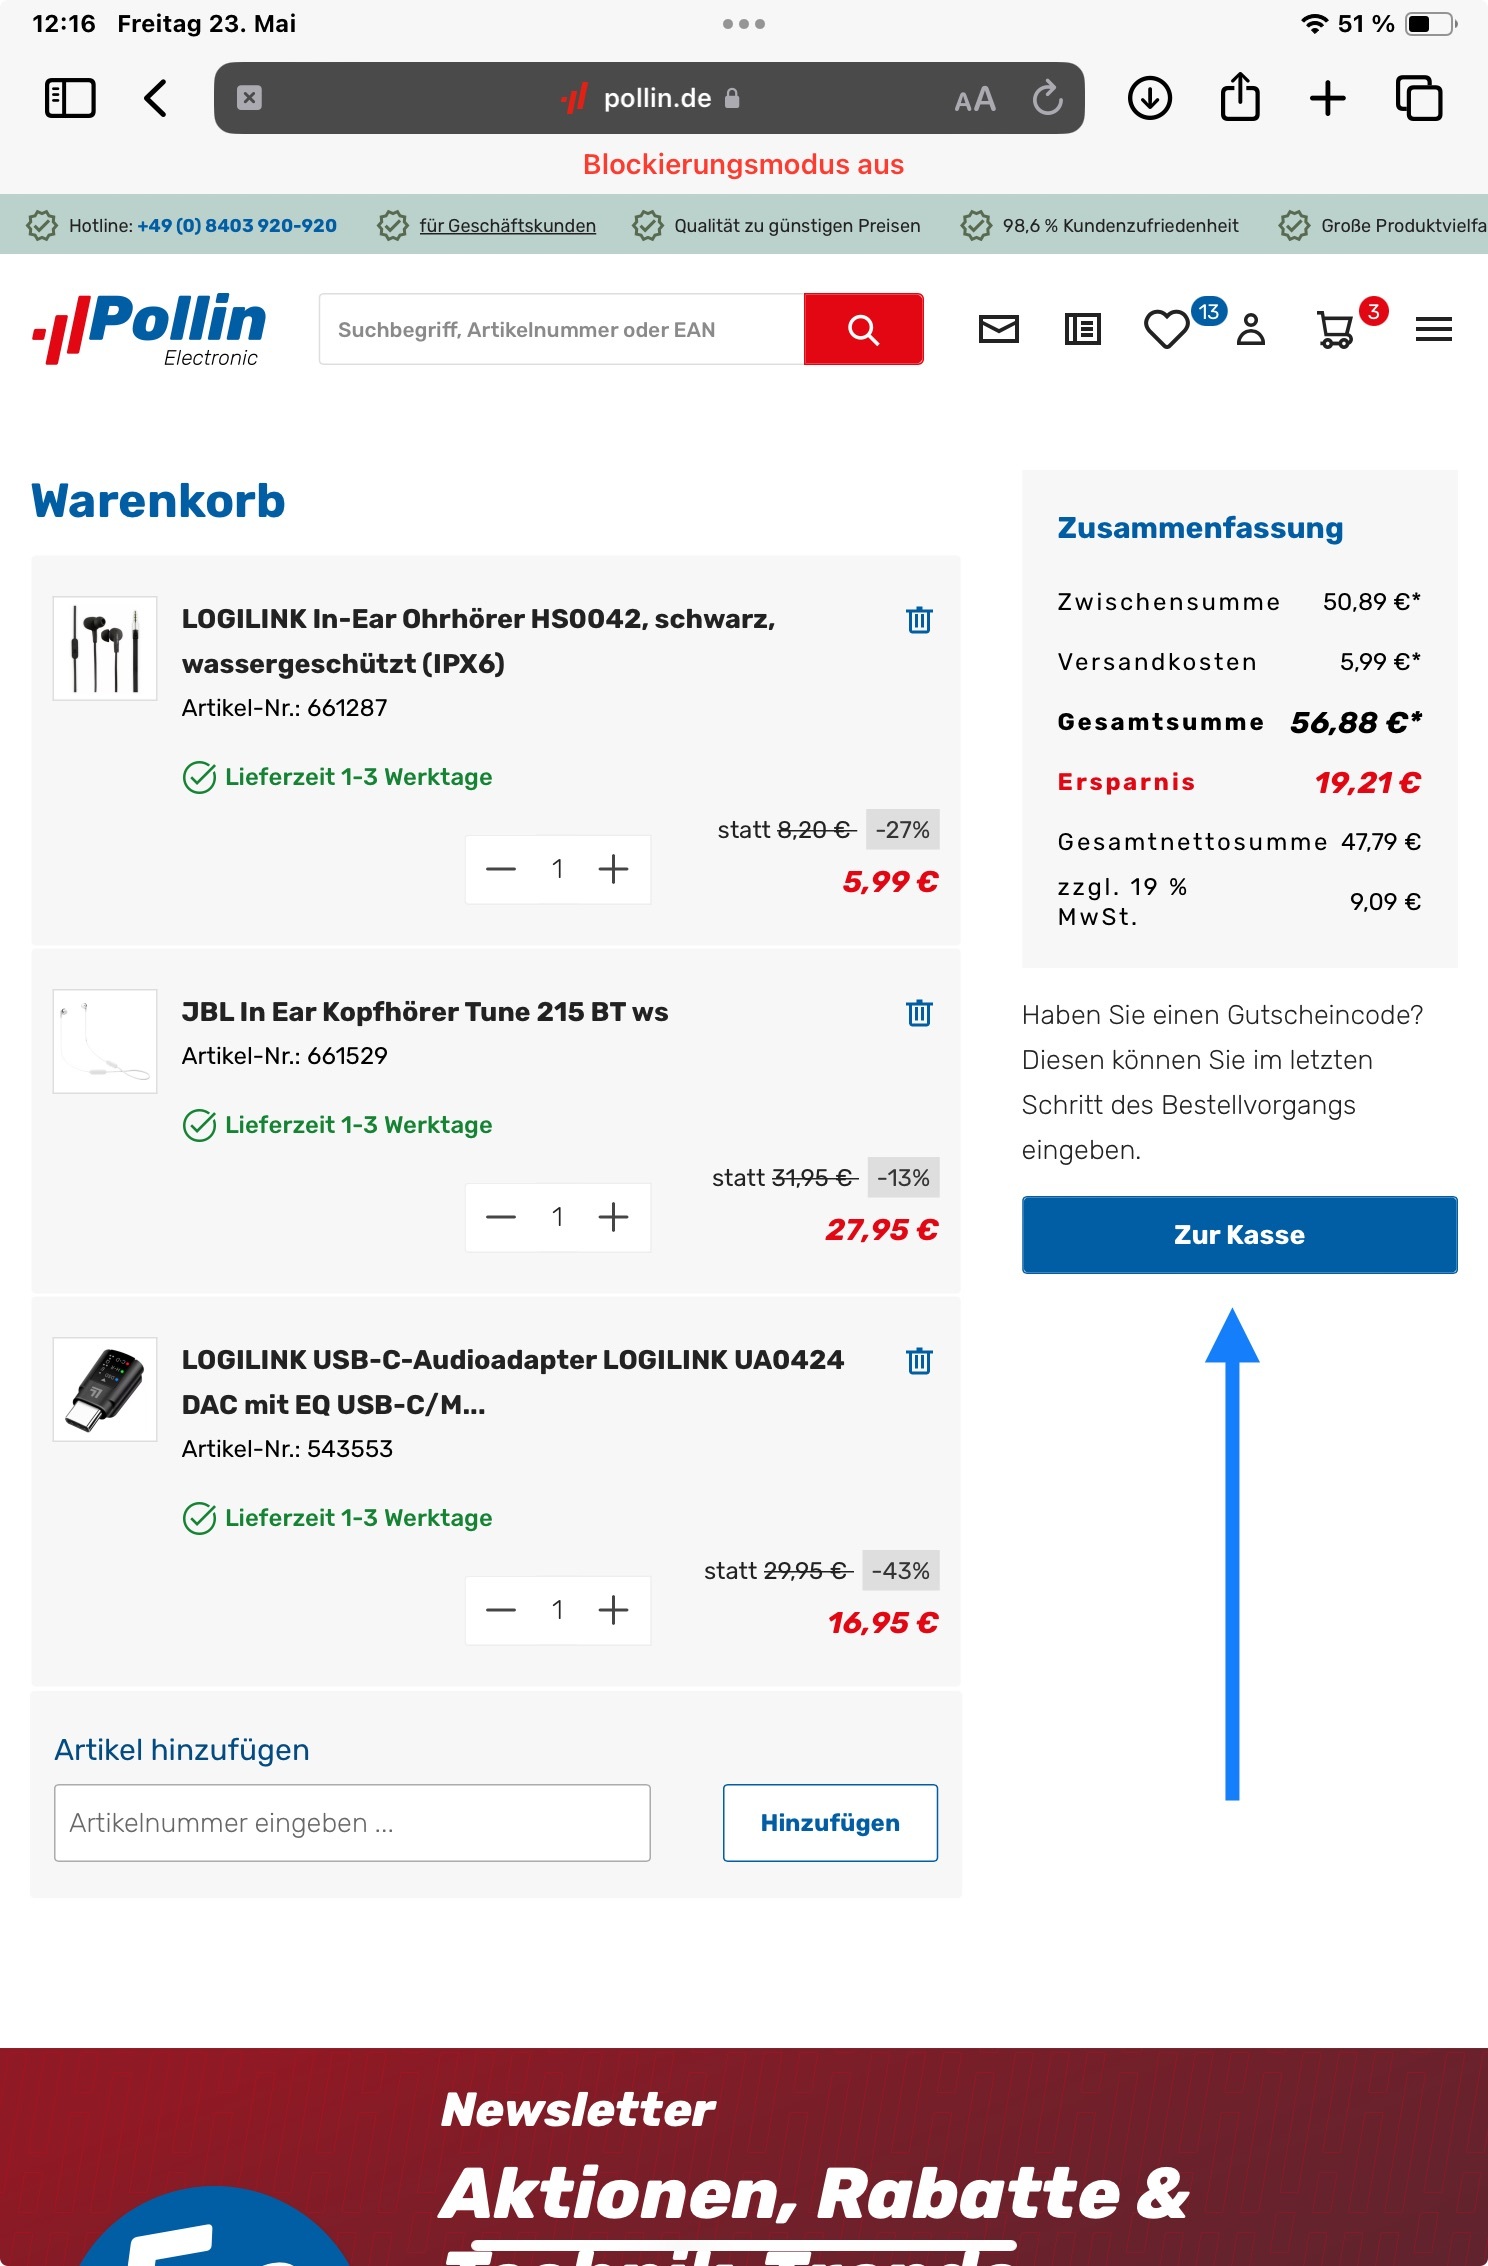Viewport: 1488px width, 2266px height.
Task: Delete the LOGILINK In-Ear Ohrhörer item with trash icon
Action: coord(919,620)
